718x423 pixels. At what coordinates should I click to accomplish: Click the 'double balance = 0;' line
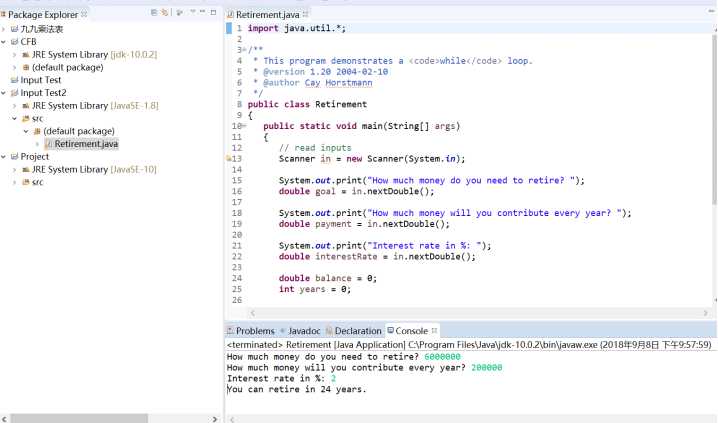(x=328, y=278)
